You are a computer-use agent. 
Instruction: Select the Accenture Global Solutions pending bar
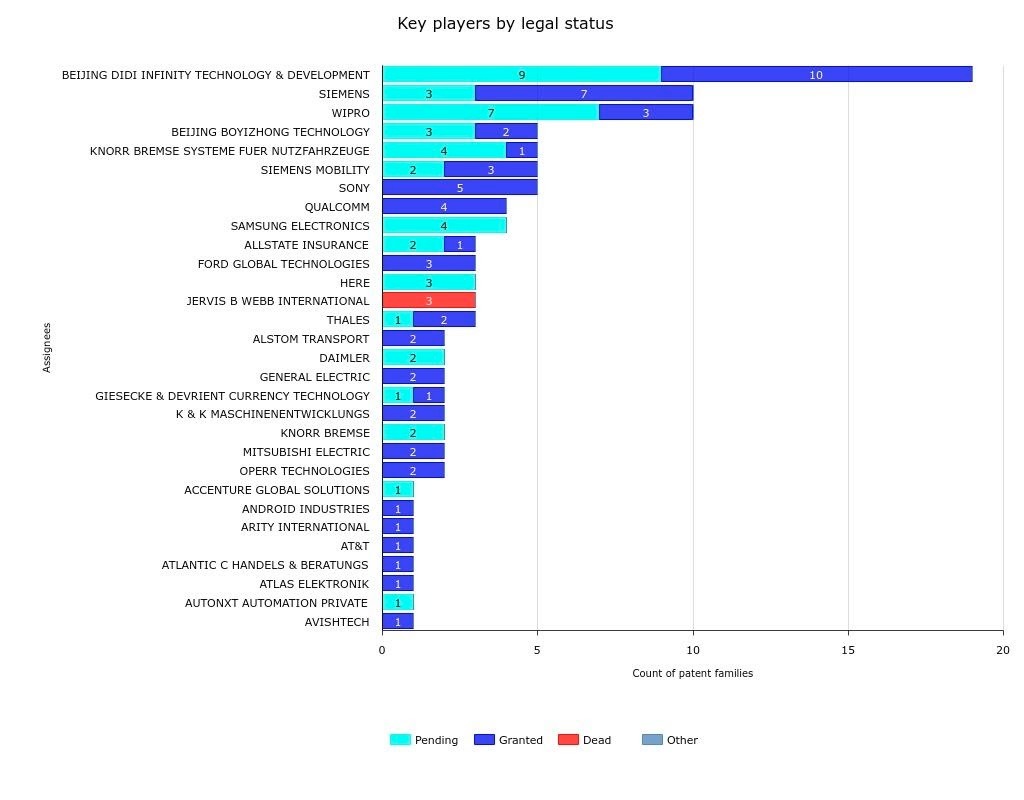pyautogui.click(x=398, y=489)
